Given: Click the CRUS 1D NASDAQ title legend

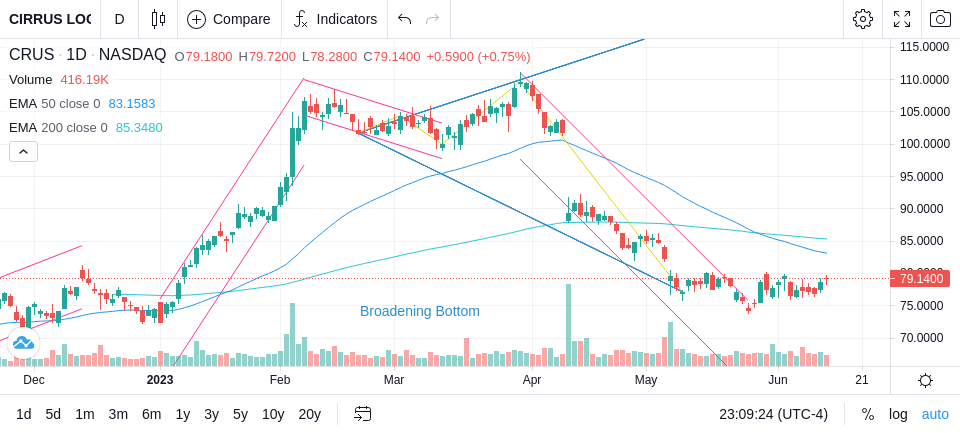Looking at the screenshot, I should pos(88,55).
